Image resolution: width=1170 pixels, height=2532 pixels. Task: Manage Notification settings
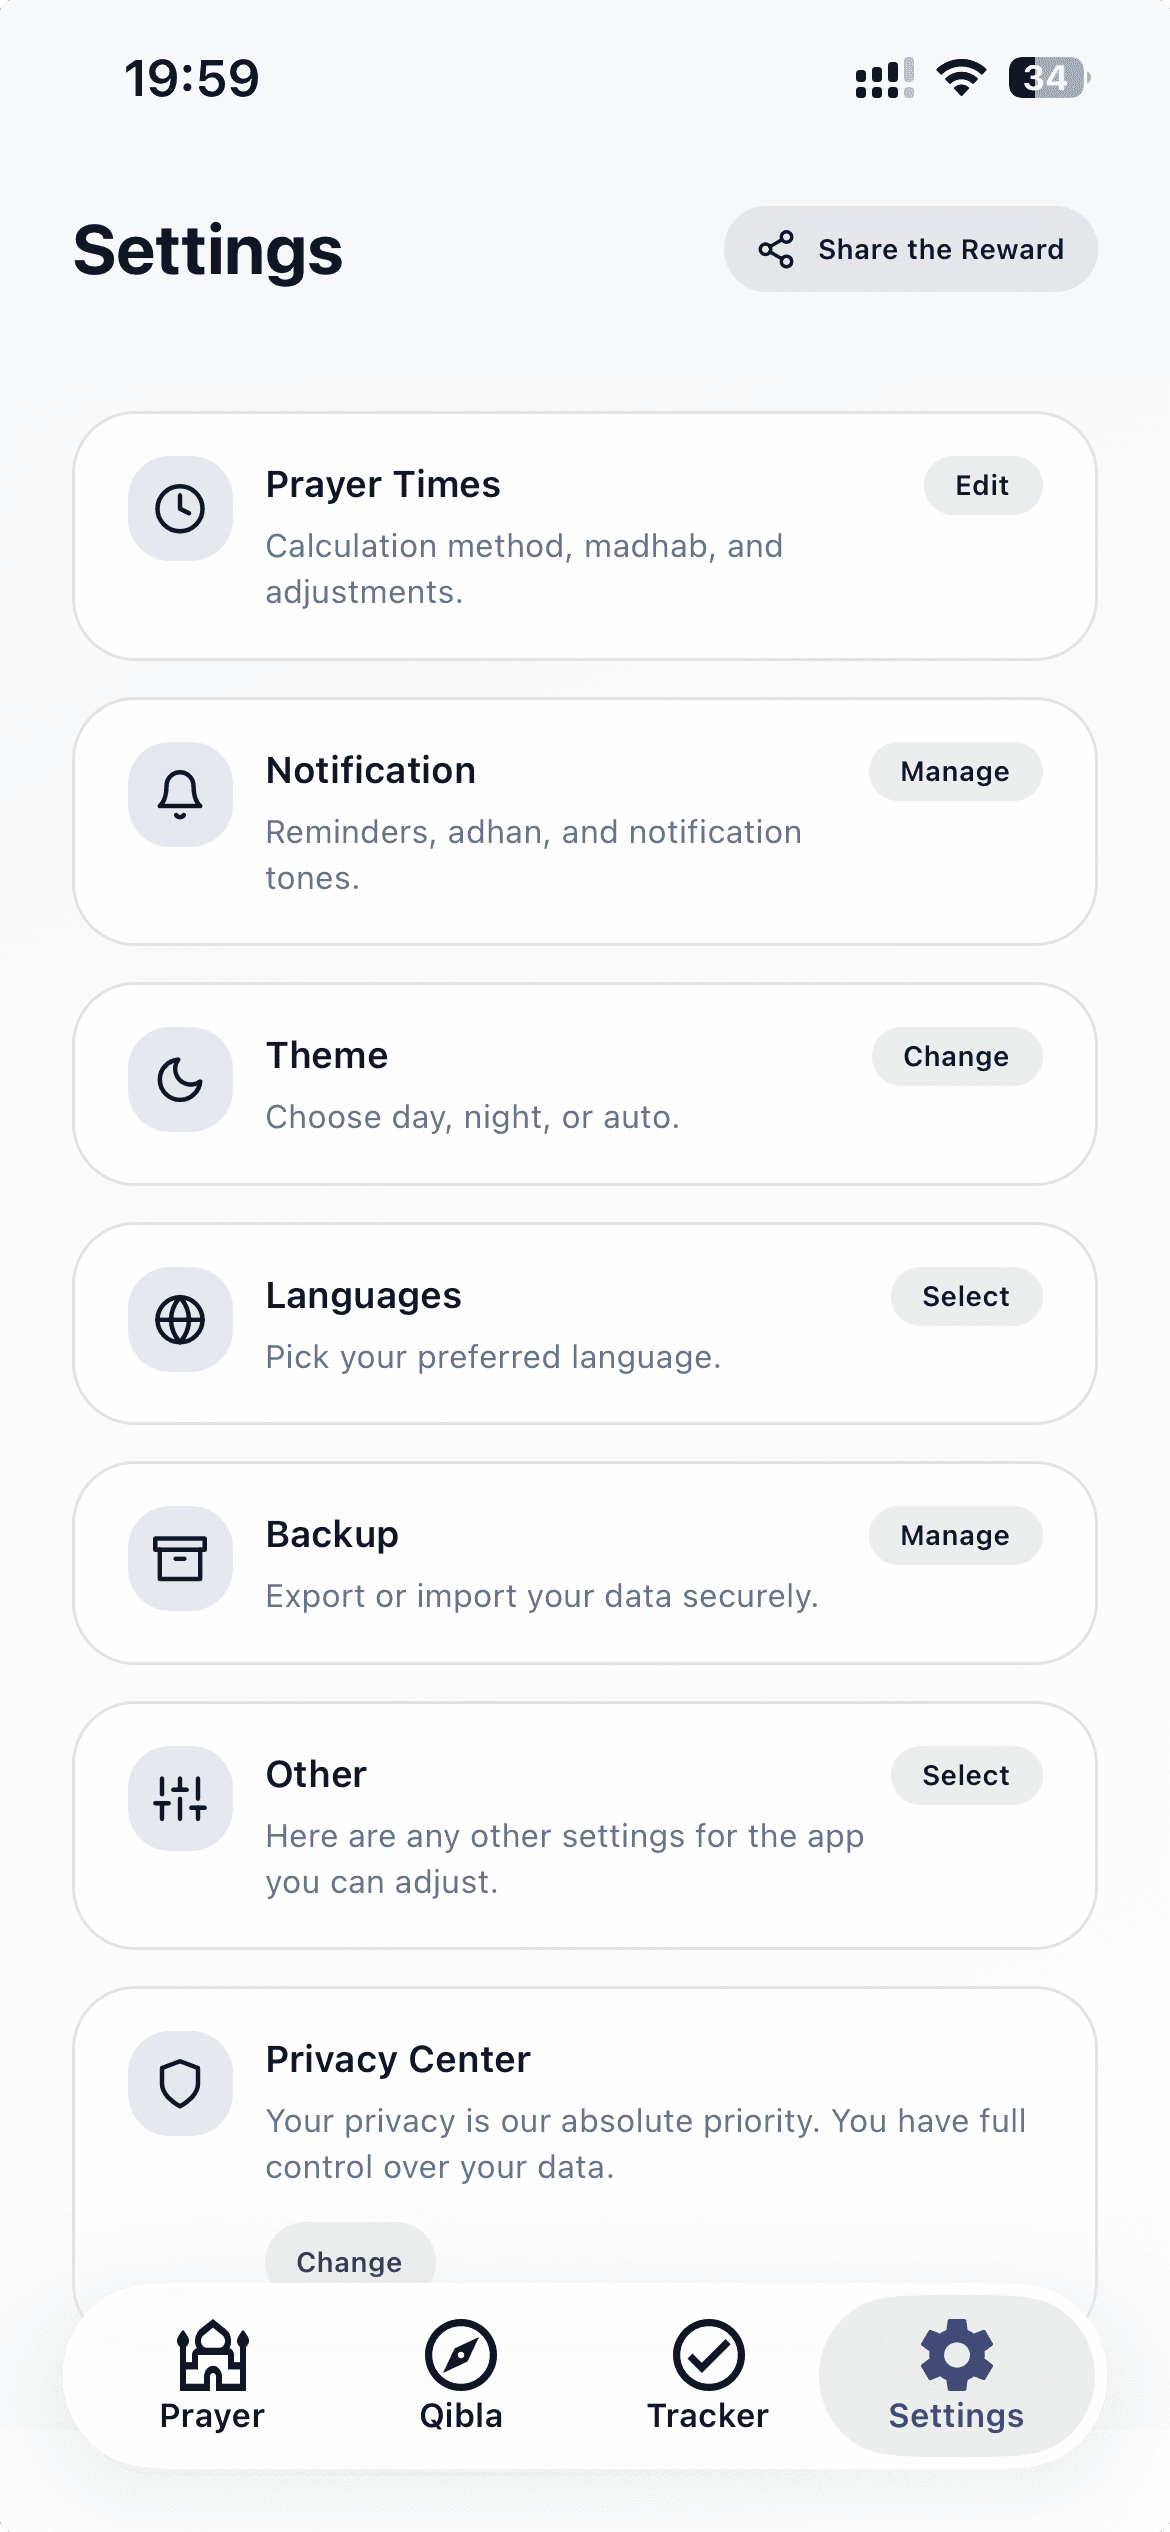click(955, 771)
